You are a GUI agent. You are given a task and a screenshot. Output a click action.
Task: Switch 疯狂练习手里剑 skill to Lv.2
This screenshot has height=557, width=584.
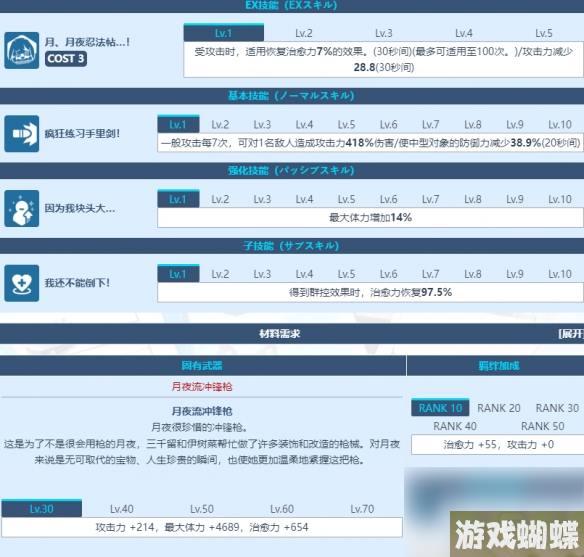pyautogui.click(x=220, y=124)
